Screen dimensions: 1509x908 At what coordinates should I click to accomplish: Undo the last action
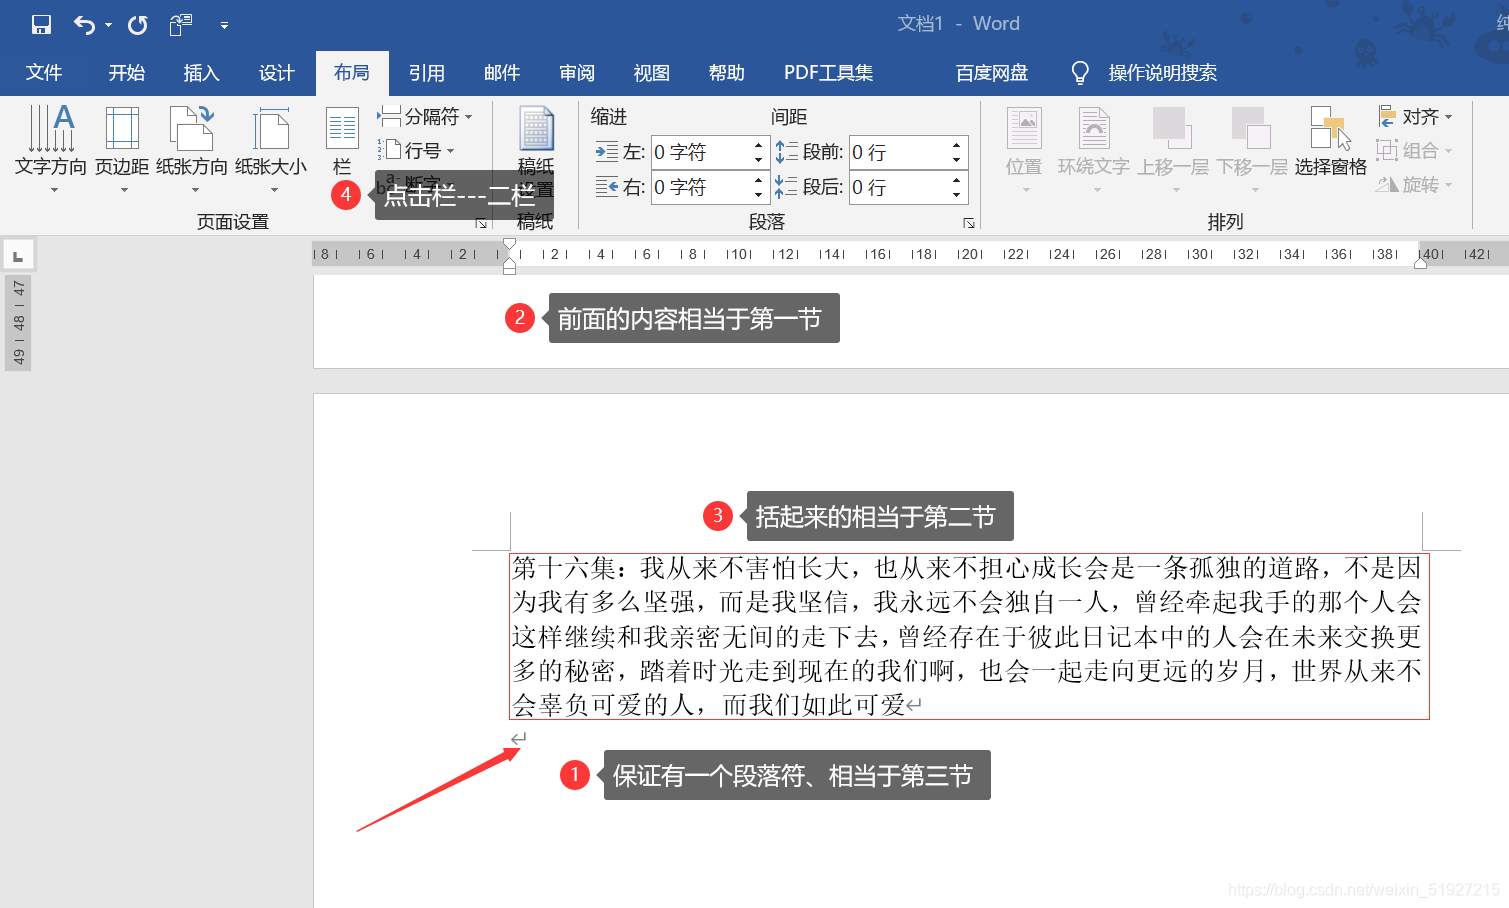click(x=84, y=24)
